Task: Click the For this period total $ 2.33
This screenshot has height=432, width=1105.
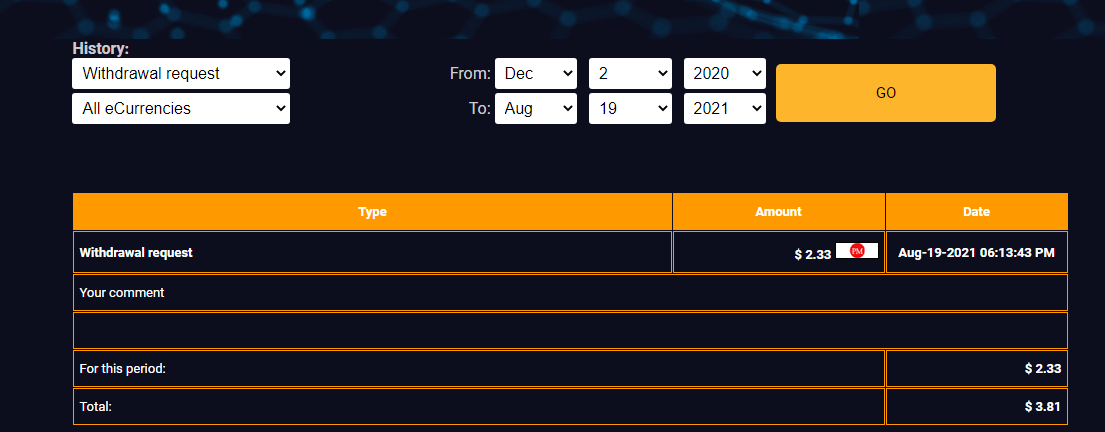Action: 1043,369
